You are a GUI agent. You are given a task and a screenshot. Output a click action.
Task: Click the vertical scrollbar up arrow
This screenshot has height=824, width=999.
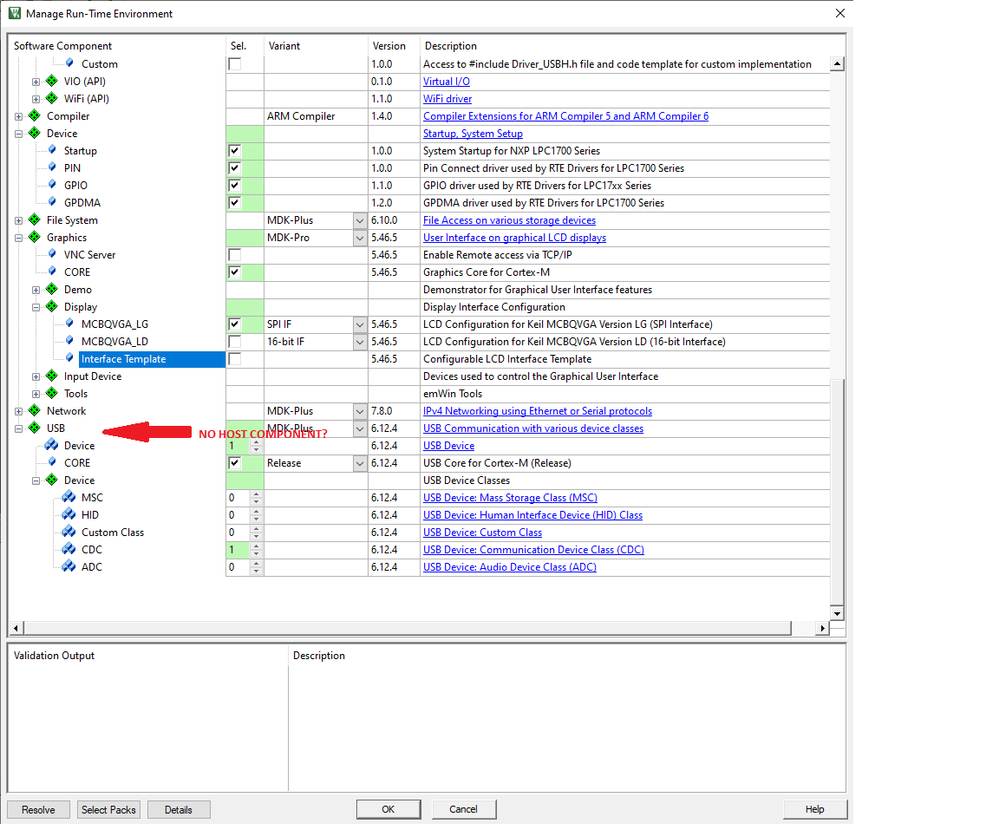pyautogui.click(x=837, y=64)
